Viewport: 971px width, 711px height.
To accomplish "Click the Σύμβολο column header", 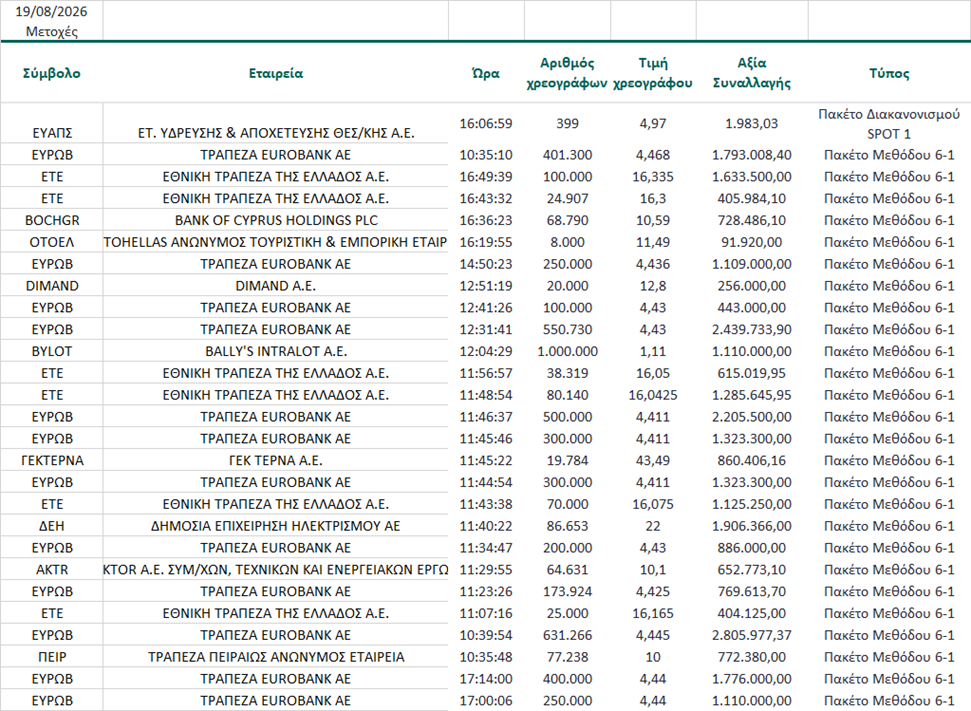I will coord(51,73).
